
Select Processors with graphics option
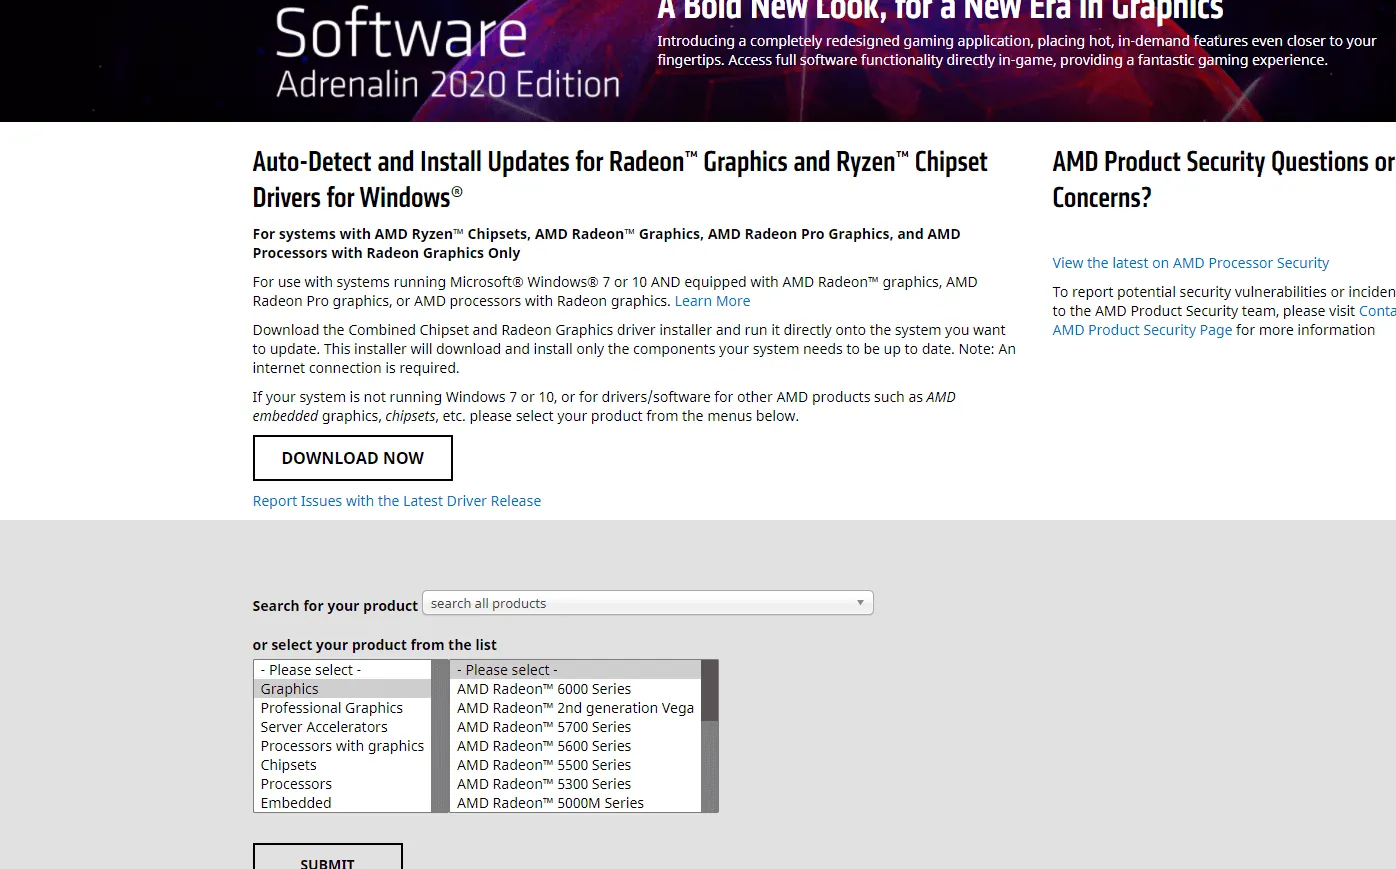(x=342, y=746)
